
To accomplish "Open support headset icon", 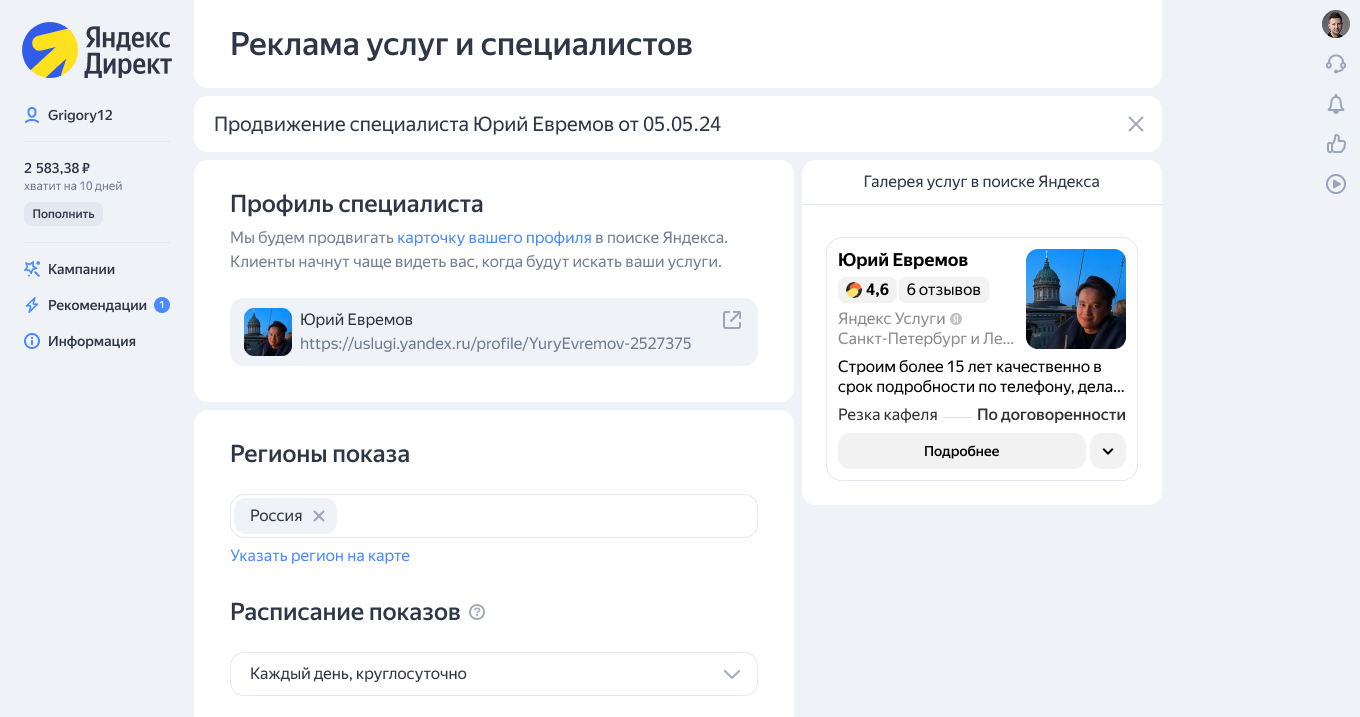I will [x=1335, y=64].
